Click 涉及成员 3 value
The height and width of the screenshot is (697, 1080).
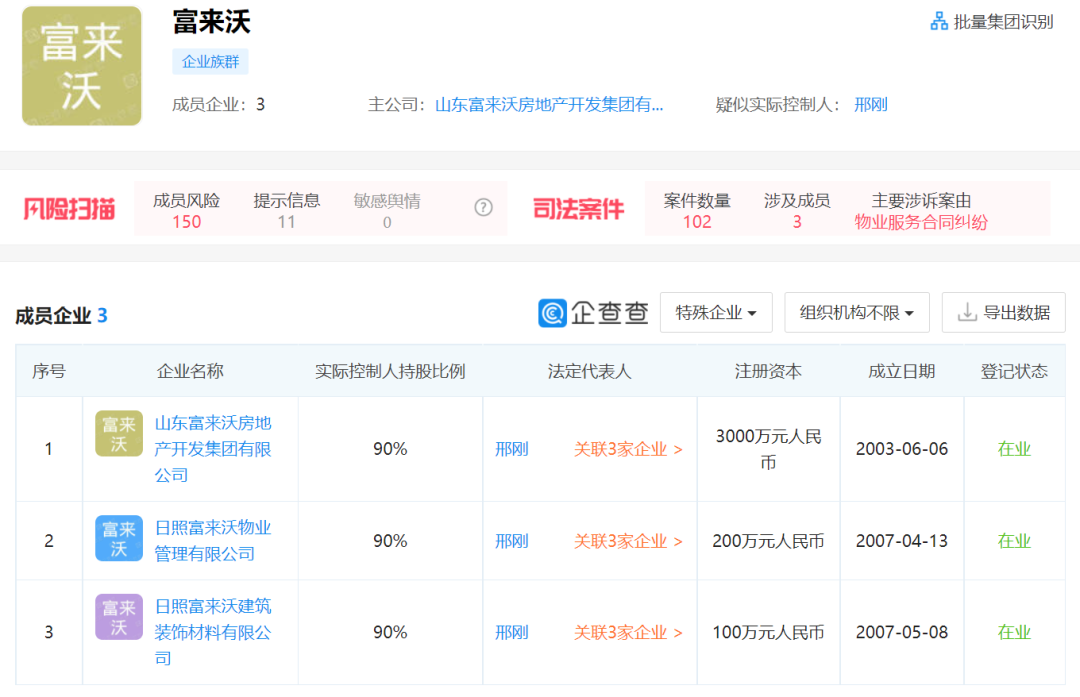click(797, 222)
